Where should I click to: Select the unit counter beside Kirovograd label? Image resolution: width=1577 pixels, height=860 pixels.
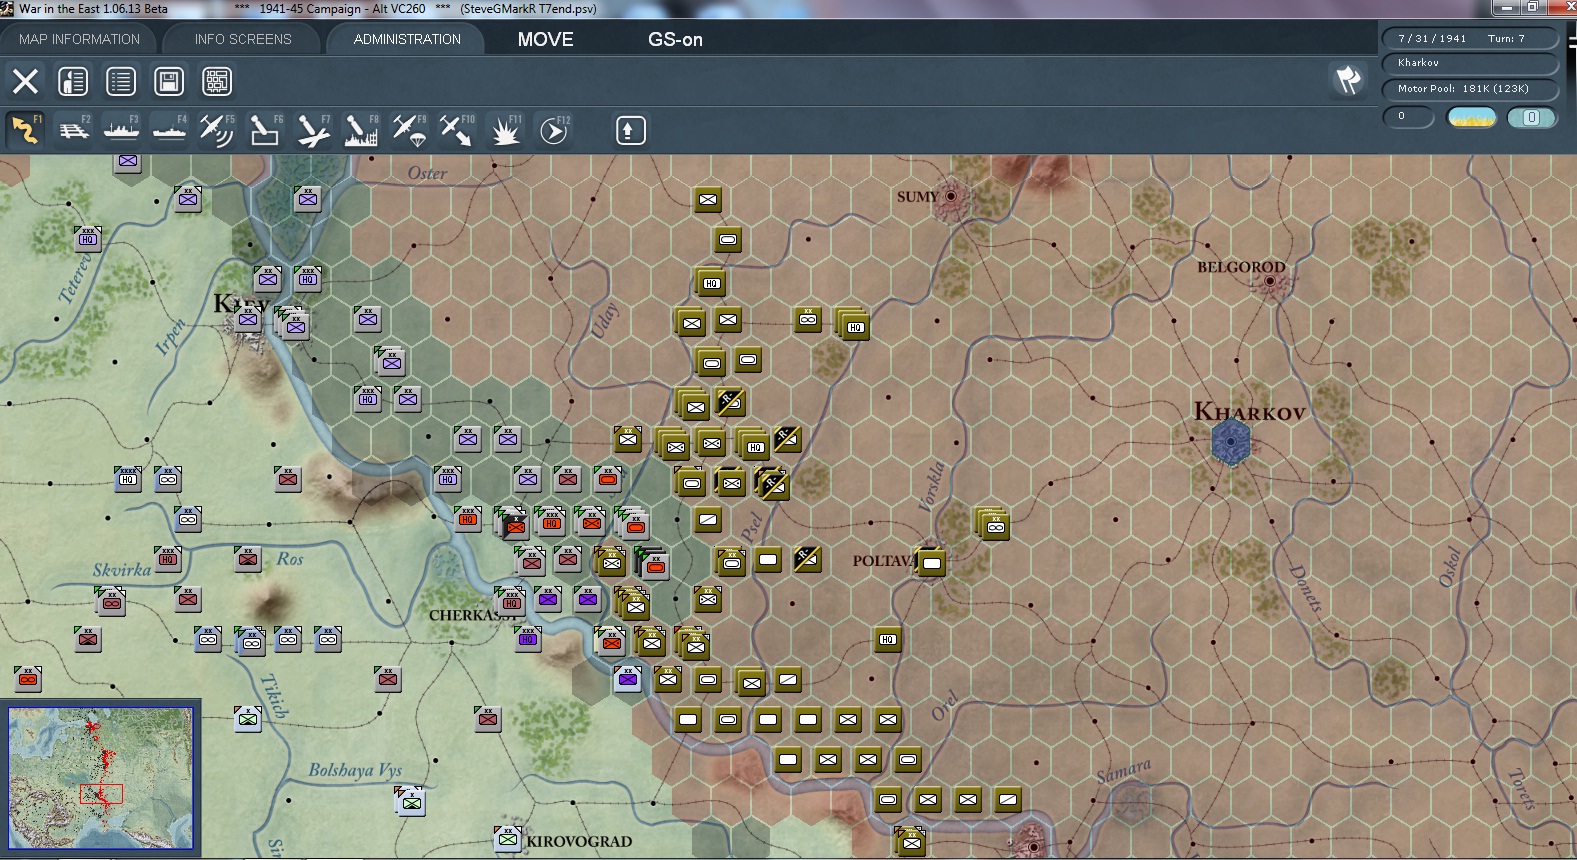(x=508, y=838)
